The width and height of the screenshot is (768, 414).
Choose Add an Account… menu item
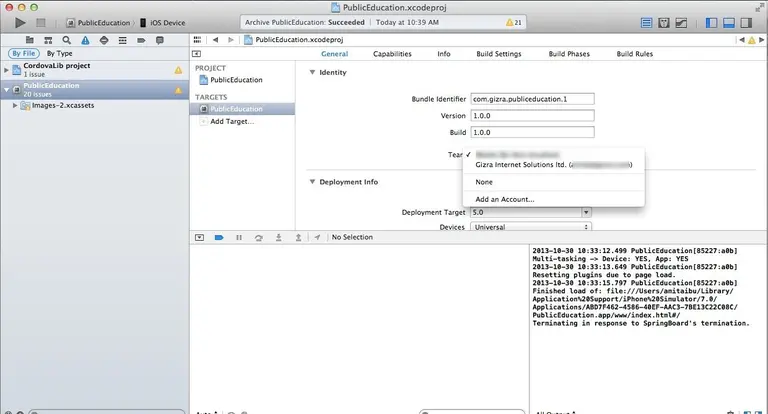(553, 199)
